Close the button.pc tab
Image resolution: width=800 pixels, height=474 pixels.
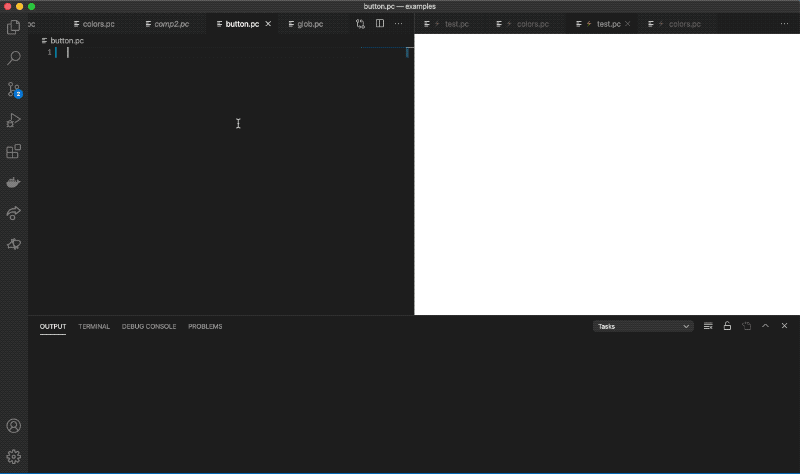coord(268,24)
